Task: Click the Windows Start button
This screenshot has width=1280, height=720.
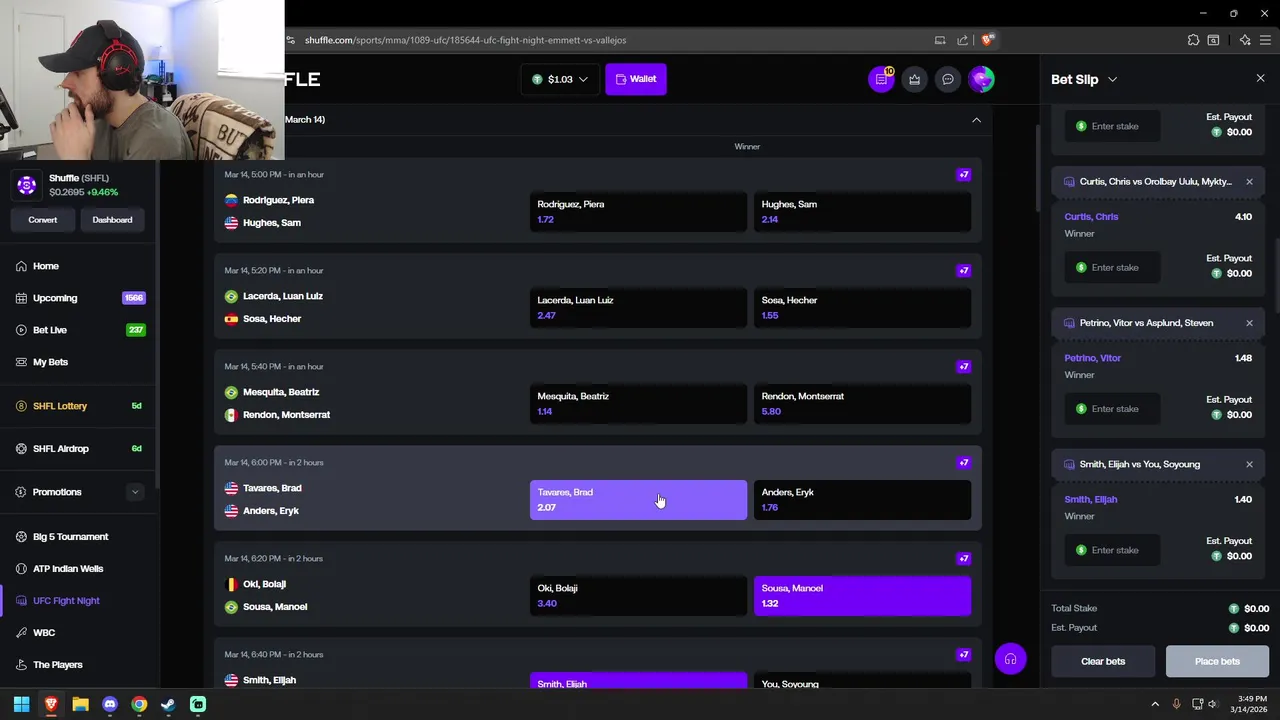Action: 21,704
